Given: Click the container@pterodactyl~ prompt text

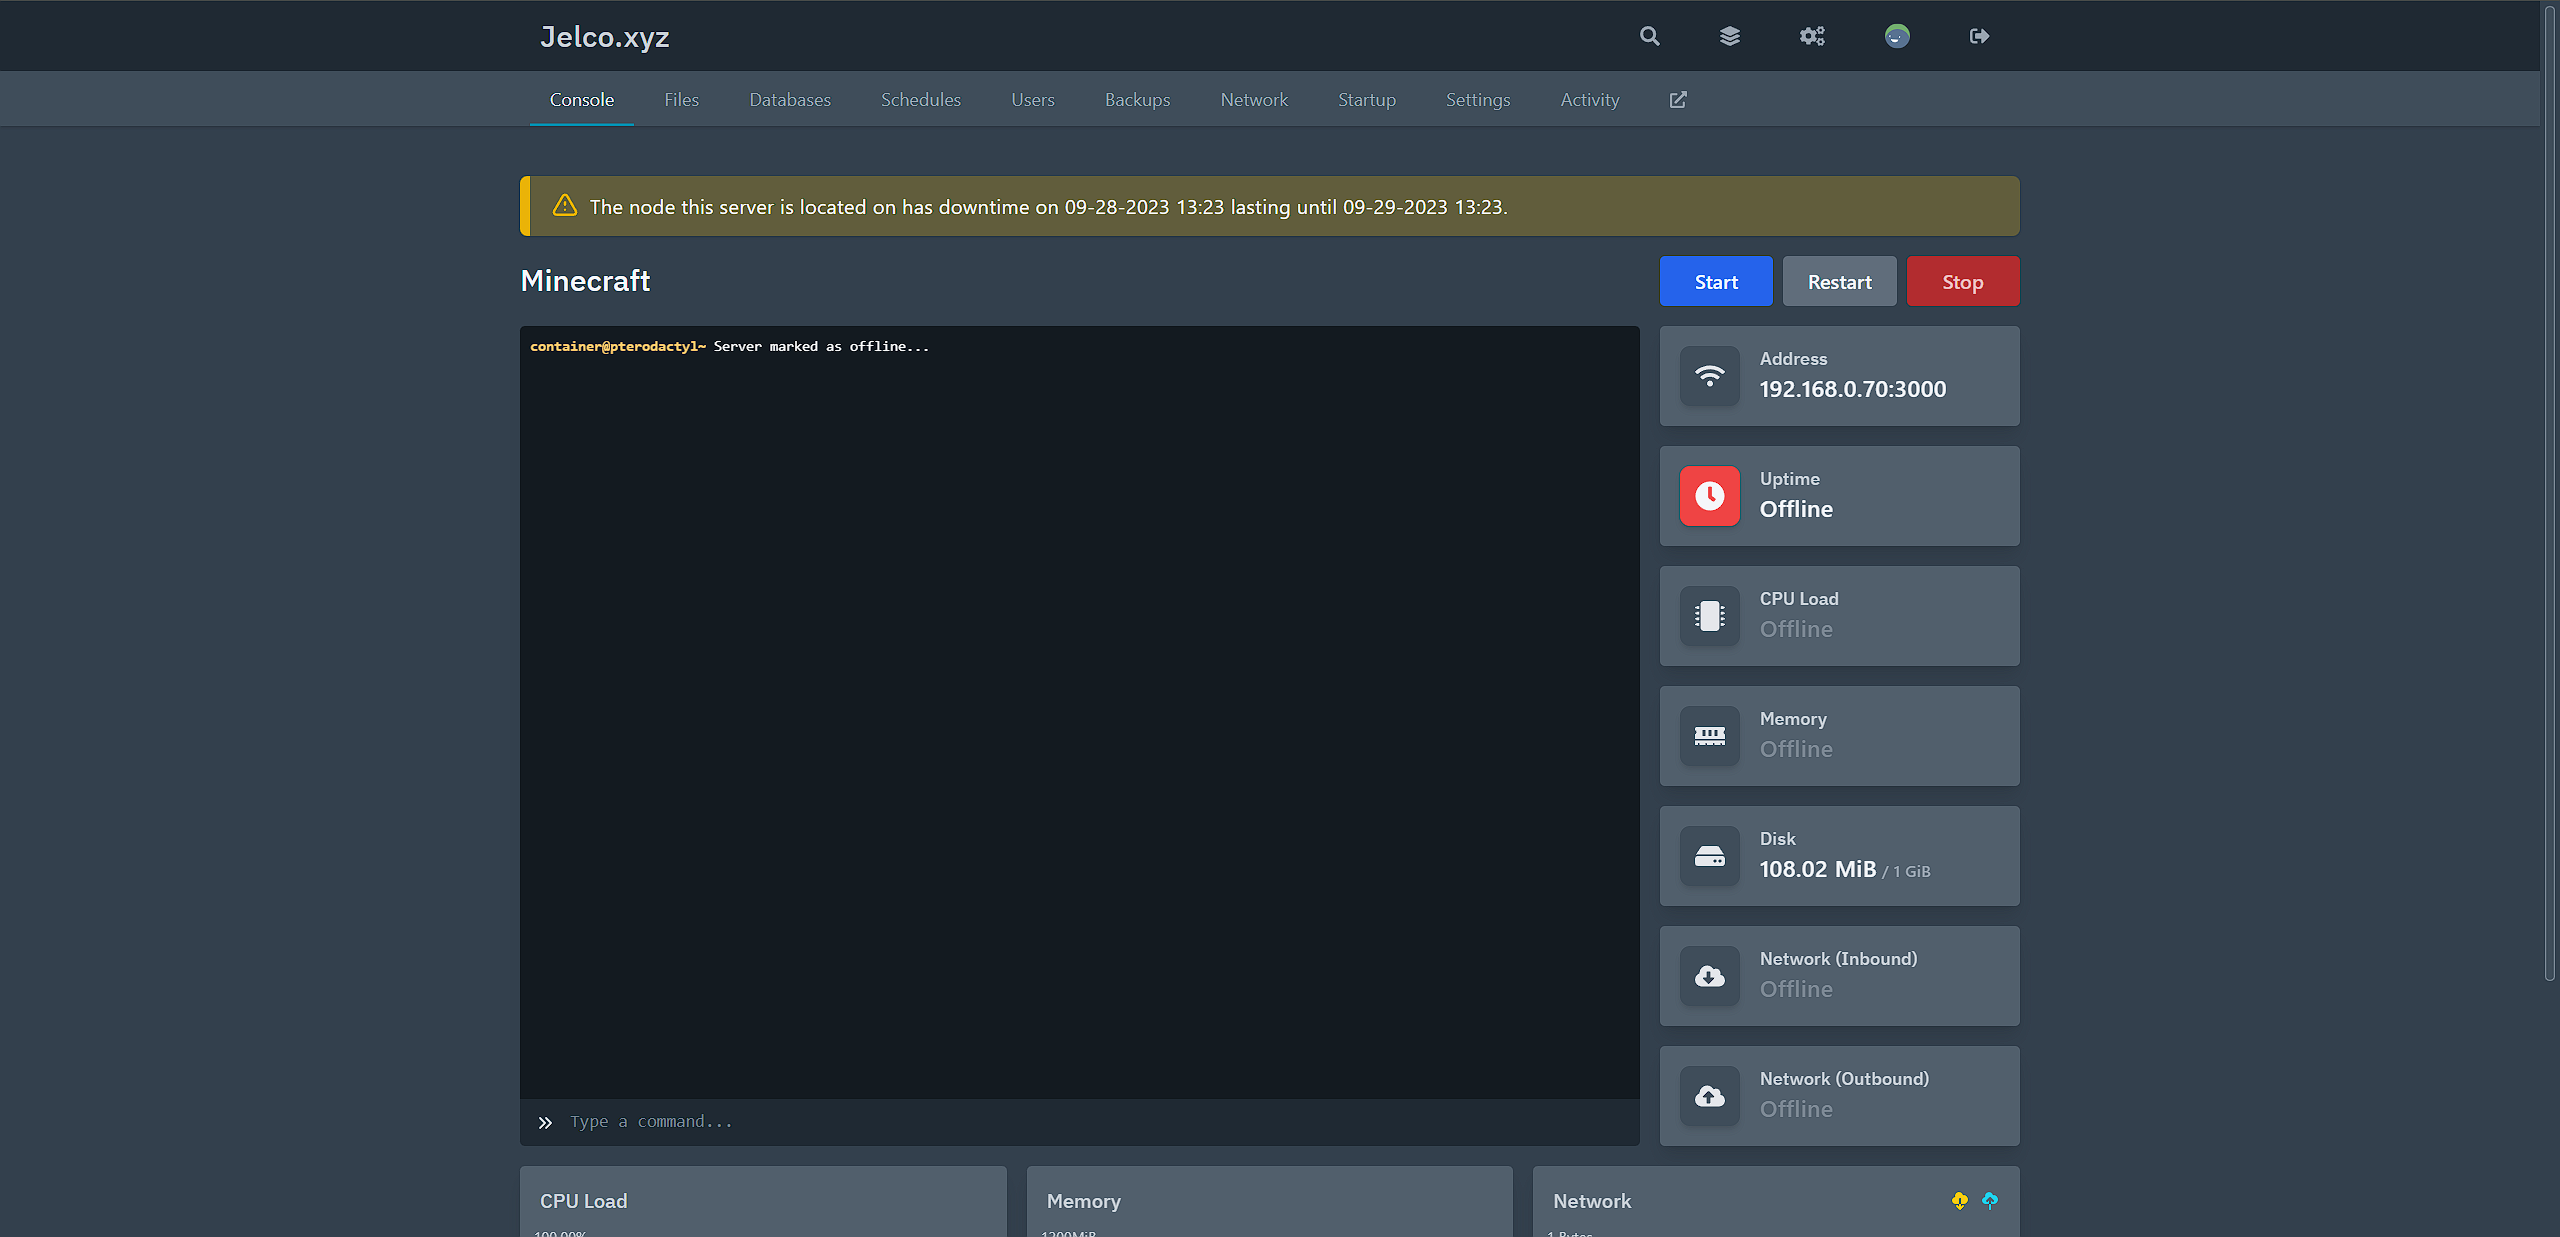Looking at the screenshot, I should [x=618, y=346].
